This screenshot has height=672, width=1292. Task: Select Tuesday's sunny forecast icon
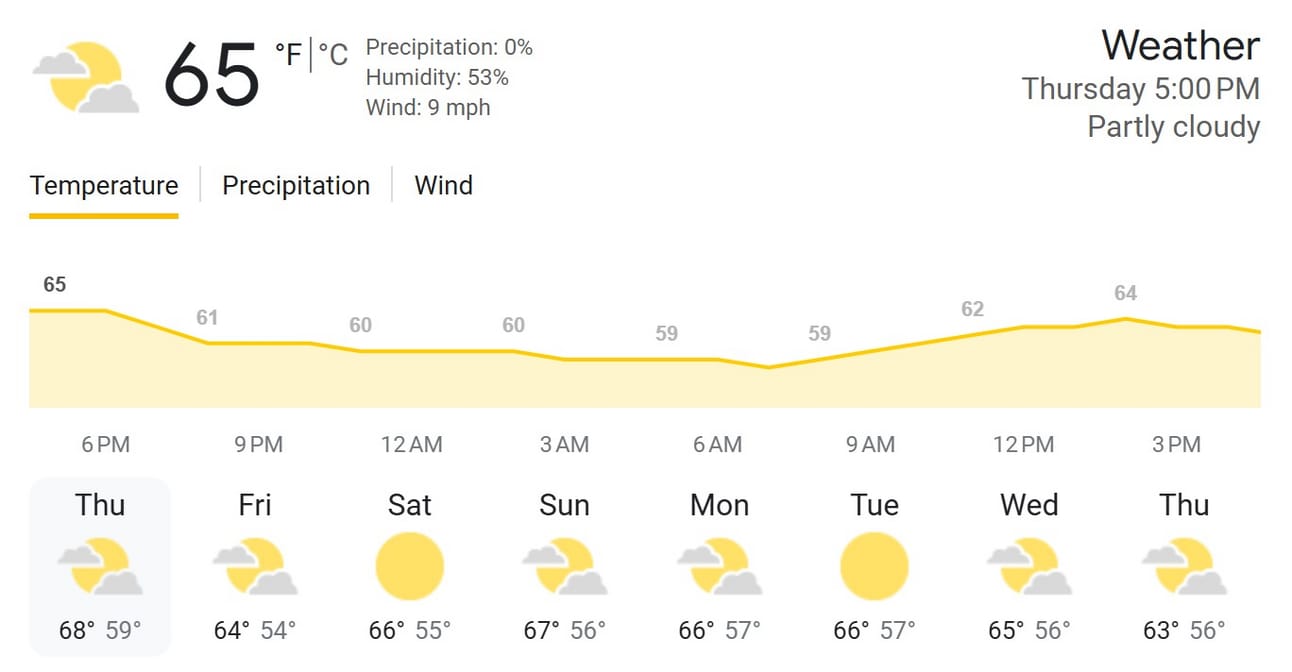874,566
